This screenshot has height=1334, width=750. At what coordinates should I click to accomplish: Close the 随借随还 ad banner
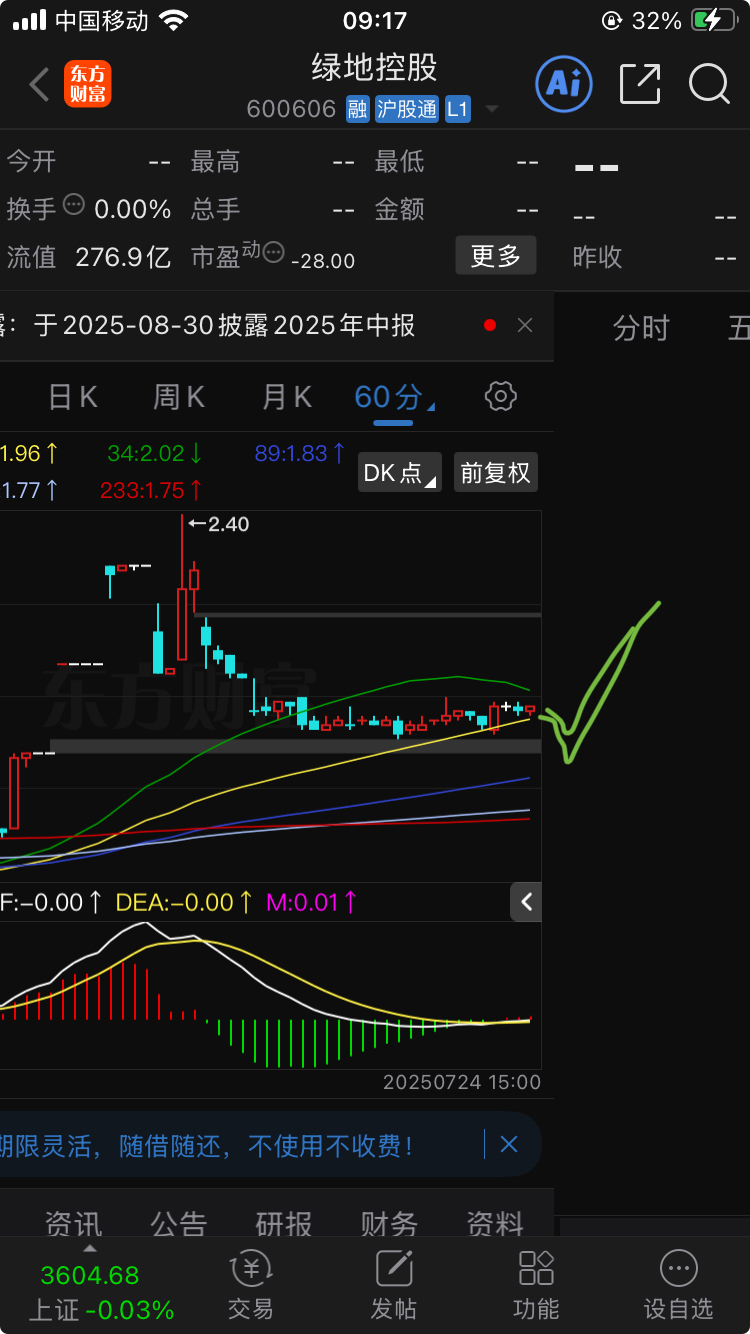point(509,1144)
